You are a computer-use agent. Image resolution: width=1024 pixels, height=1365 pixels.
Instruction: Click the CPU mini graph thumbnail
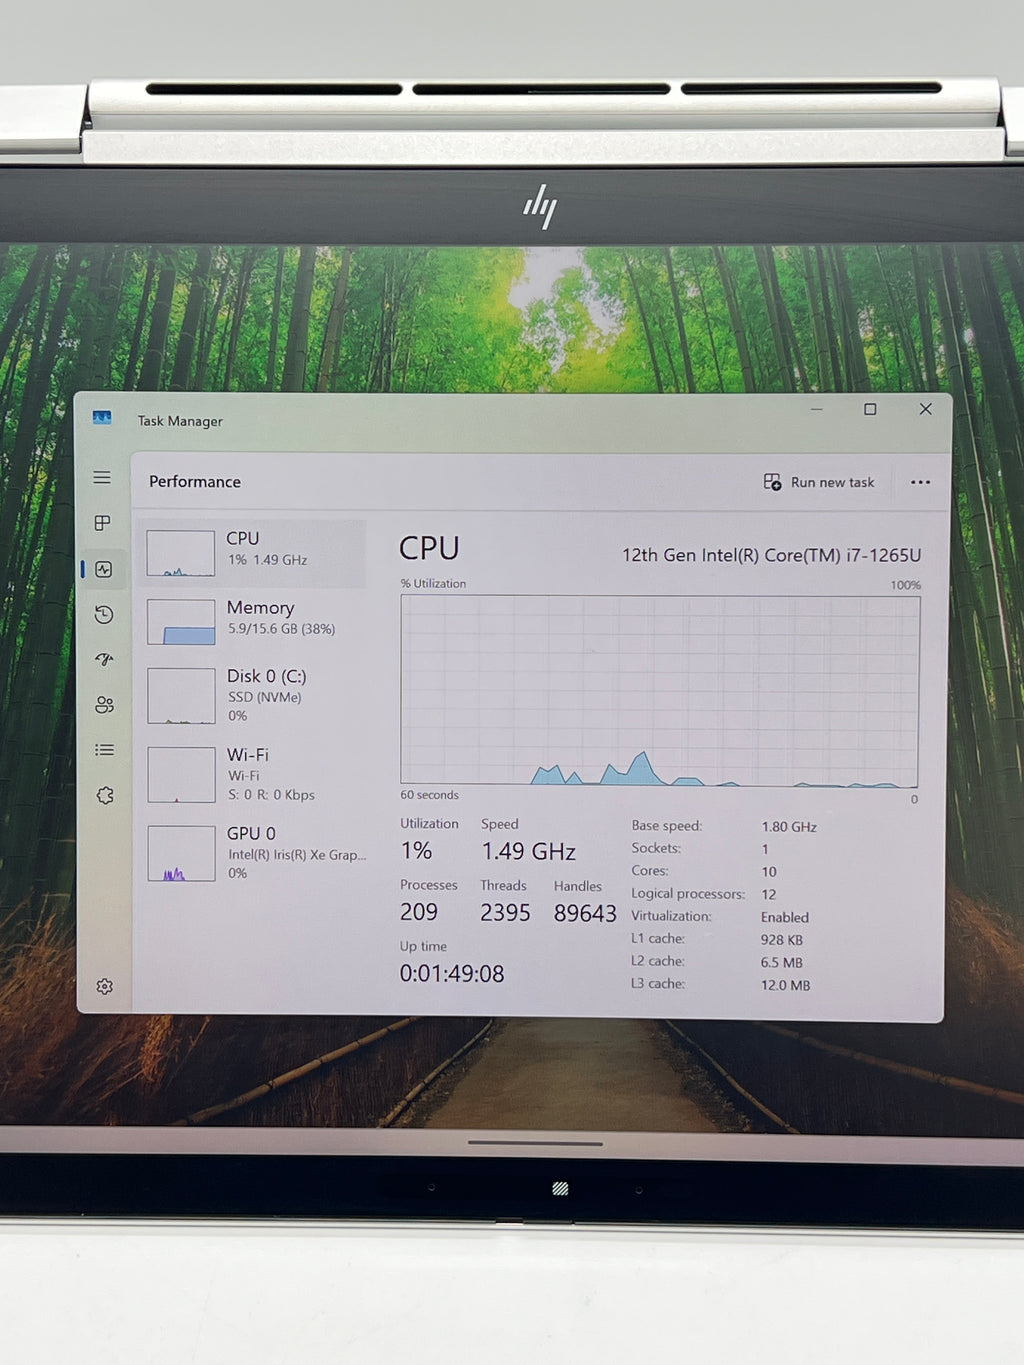pos(181,553)
